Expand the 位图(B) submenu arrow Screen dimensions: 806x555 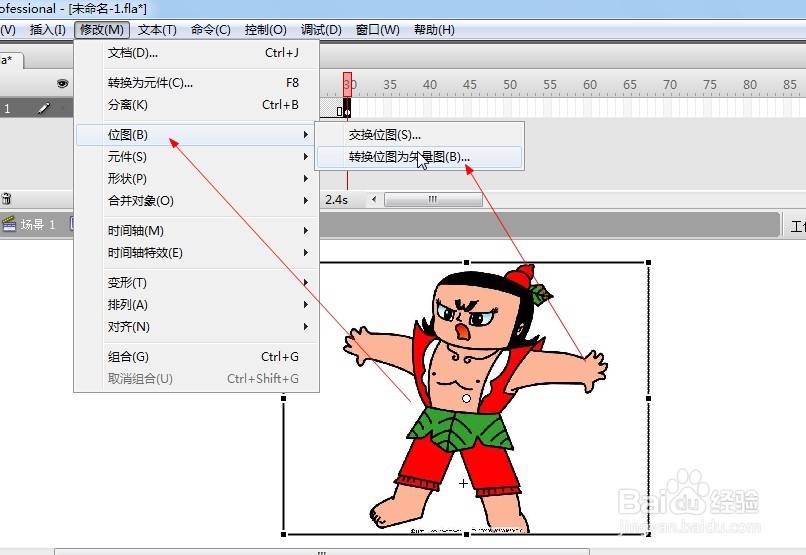click(x=305, y=135)
